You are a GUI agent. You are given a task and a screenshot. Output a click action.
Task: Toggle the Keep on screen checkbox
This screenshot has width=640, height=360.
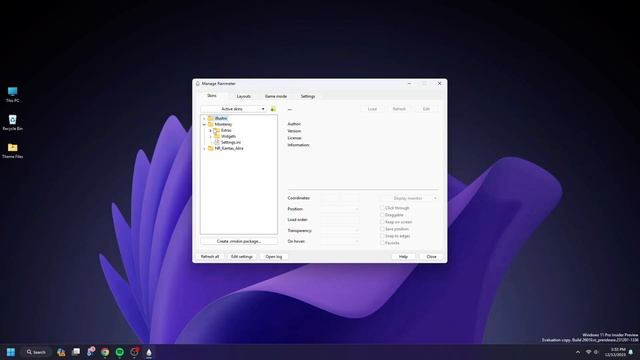point(382,222)
